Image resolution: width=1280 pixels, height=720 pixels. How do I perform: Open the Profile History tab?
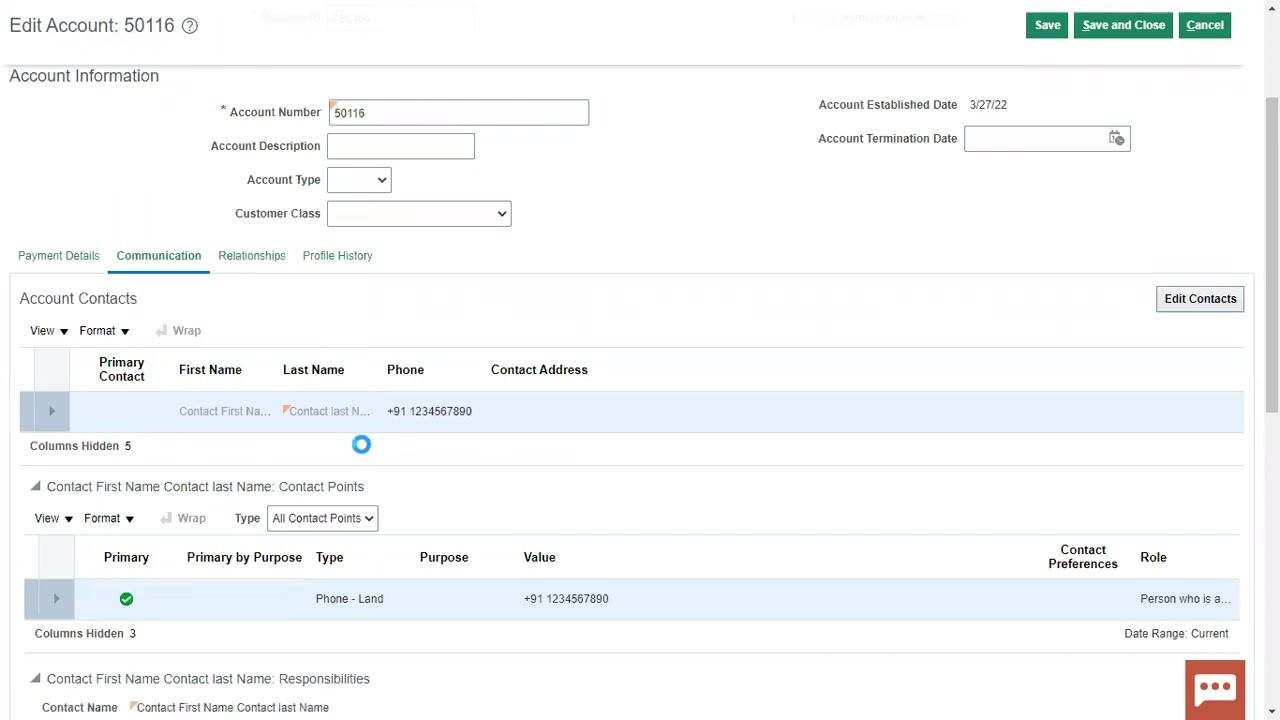338,256
